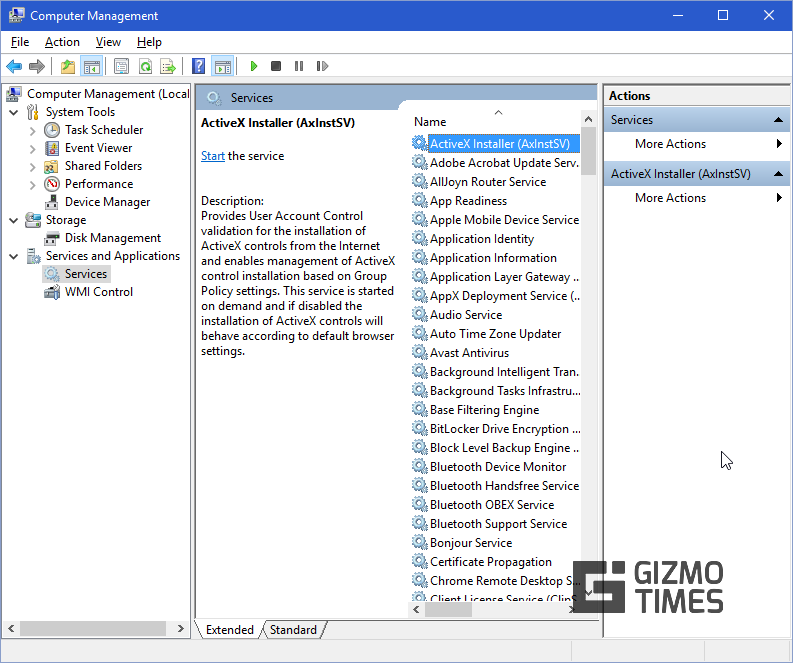Switch to the Standard tab
This screenshot has height=663, width=793.
click(293, 630)
